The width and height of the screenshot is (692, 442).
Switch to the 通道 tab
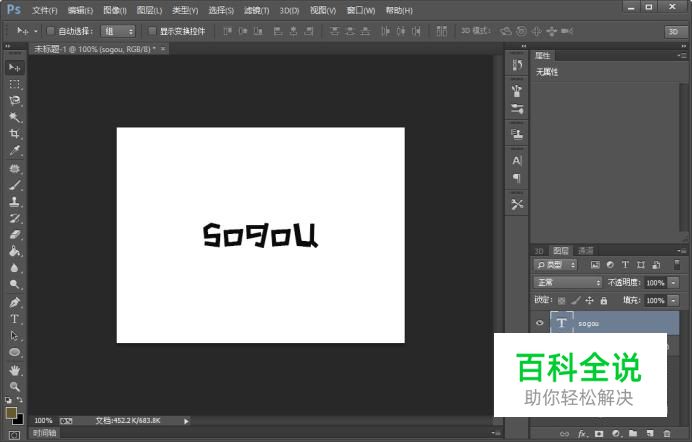click(586, 251)
